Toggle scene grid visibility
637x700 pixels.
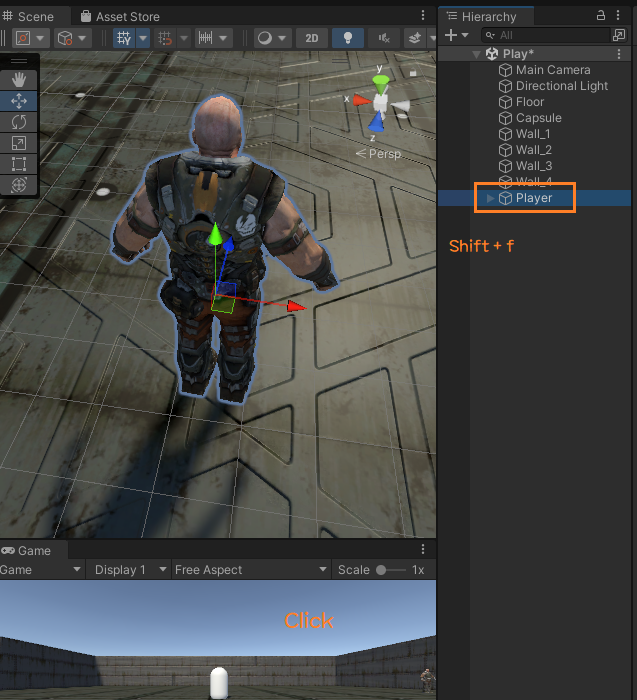click(x=124, y=38)
